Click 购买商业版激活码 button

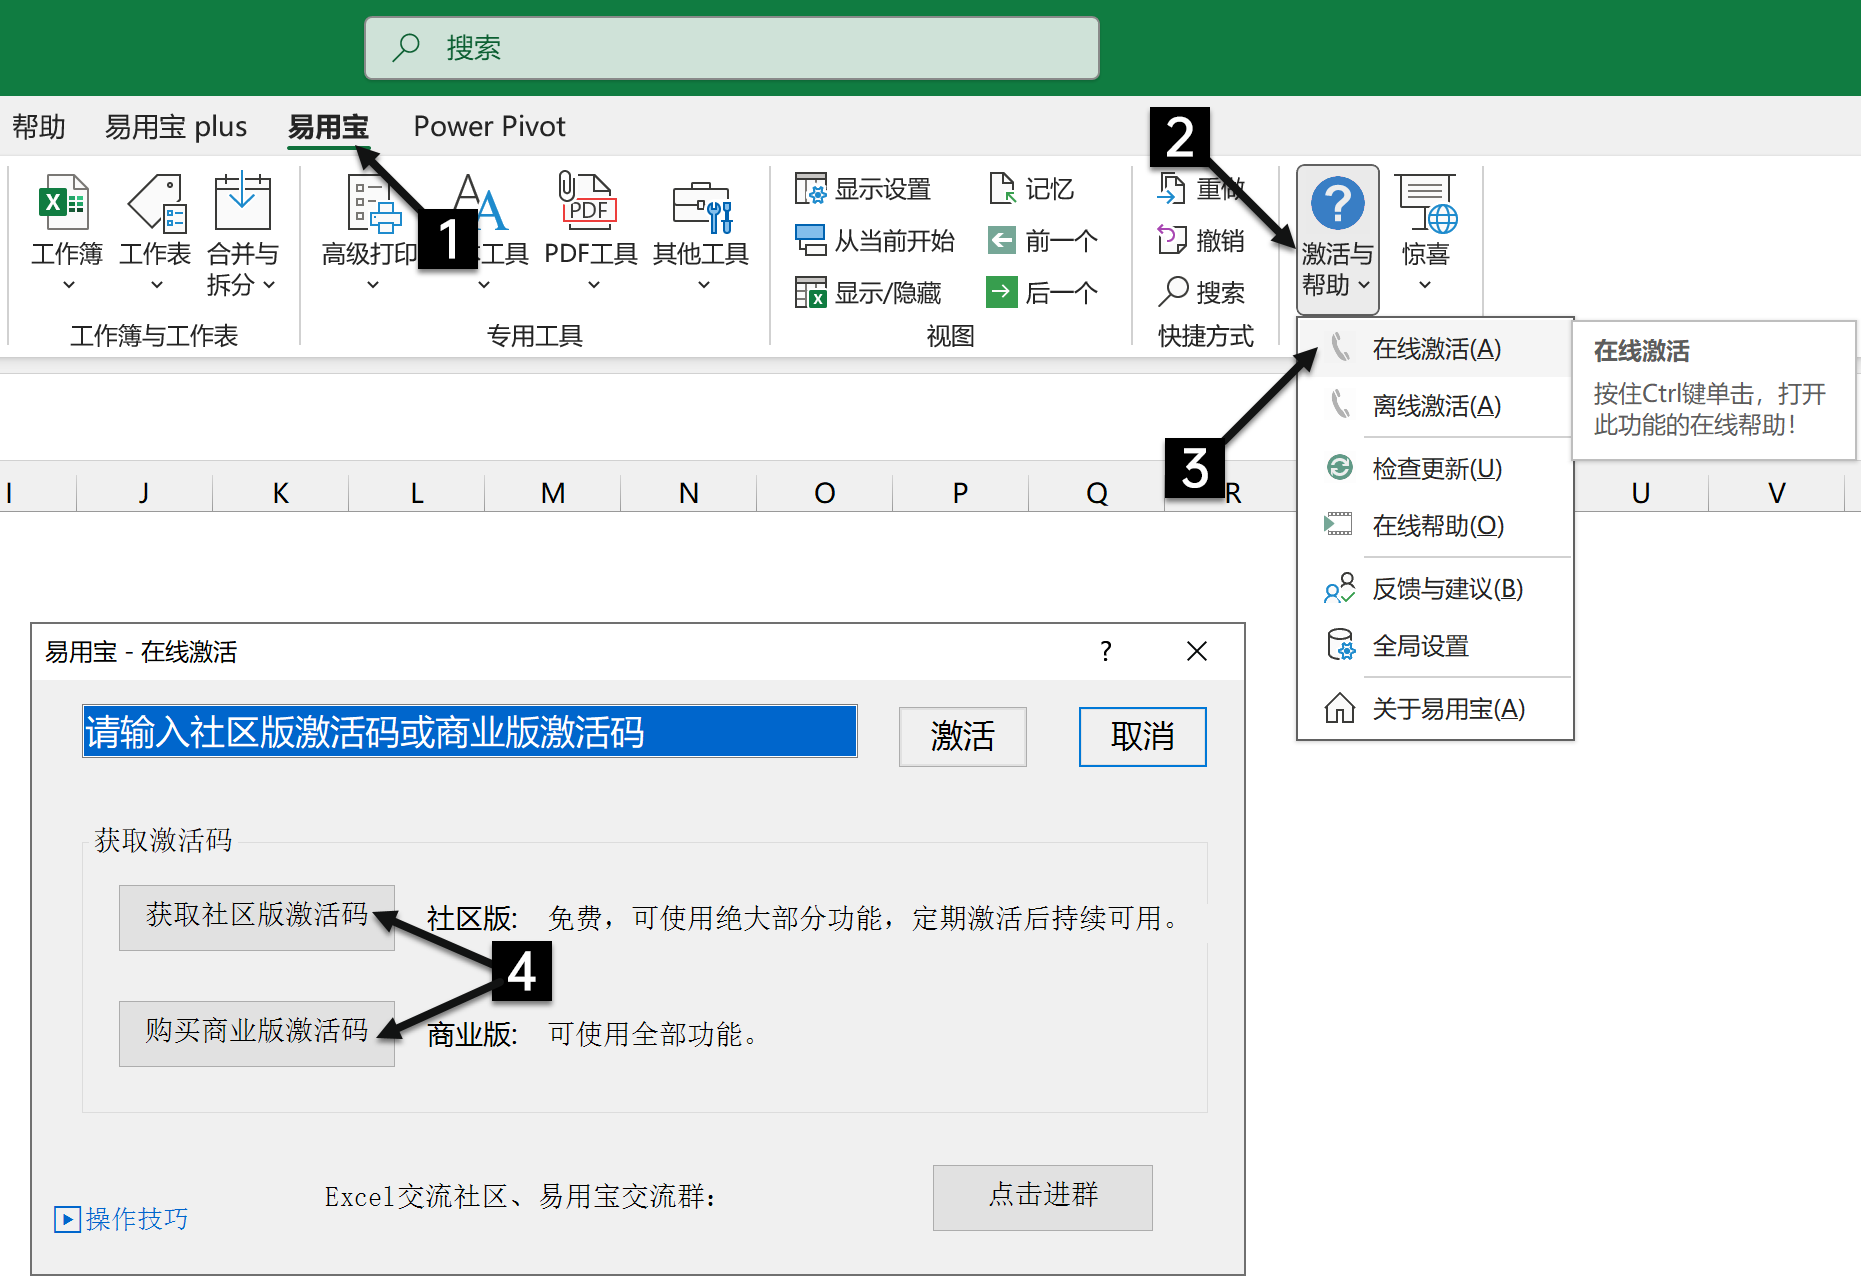[x=257, y=1033]
